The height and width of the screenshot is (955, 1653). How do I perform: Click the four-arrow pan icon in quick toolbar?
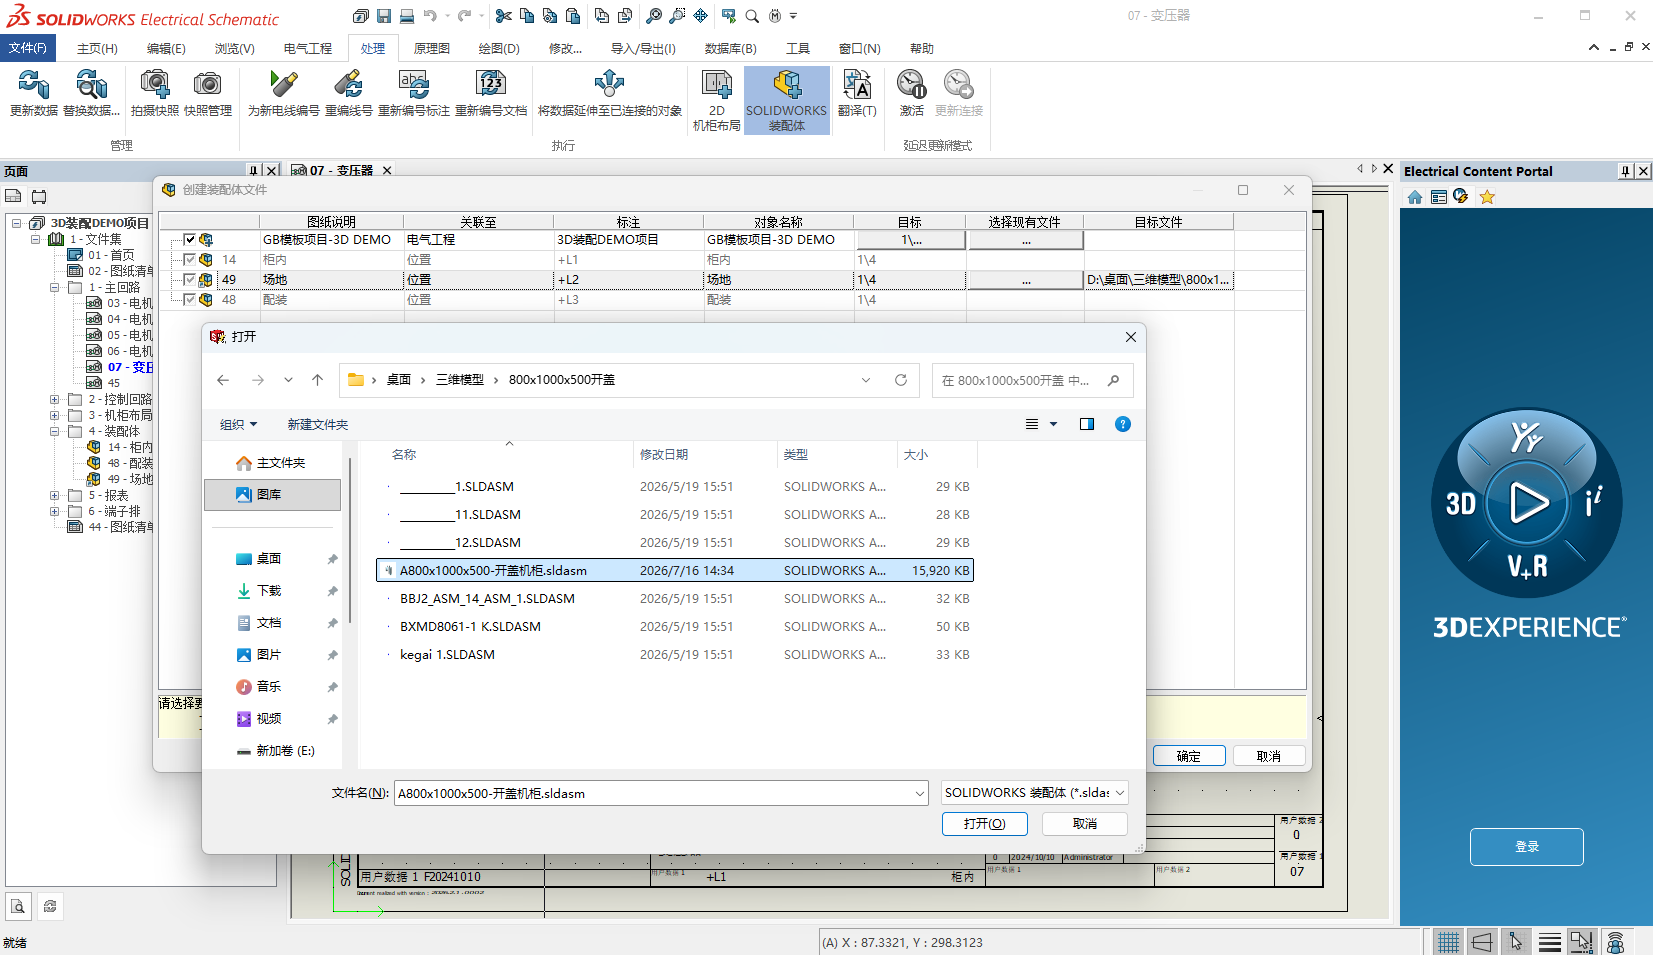[701, 16]
